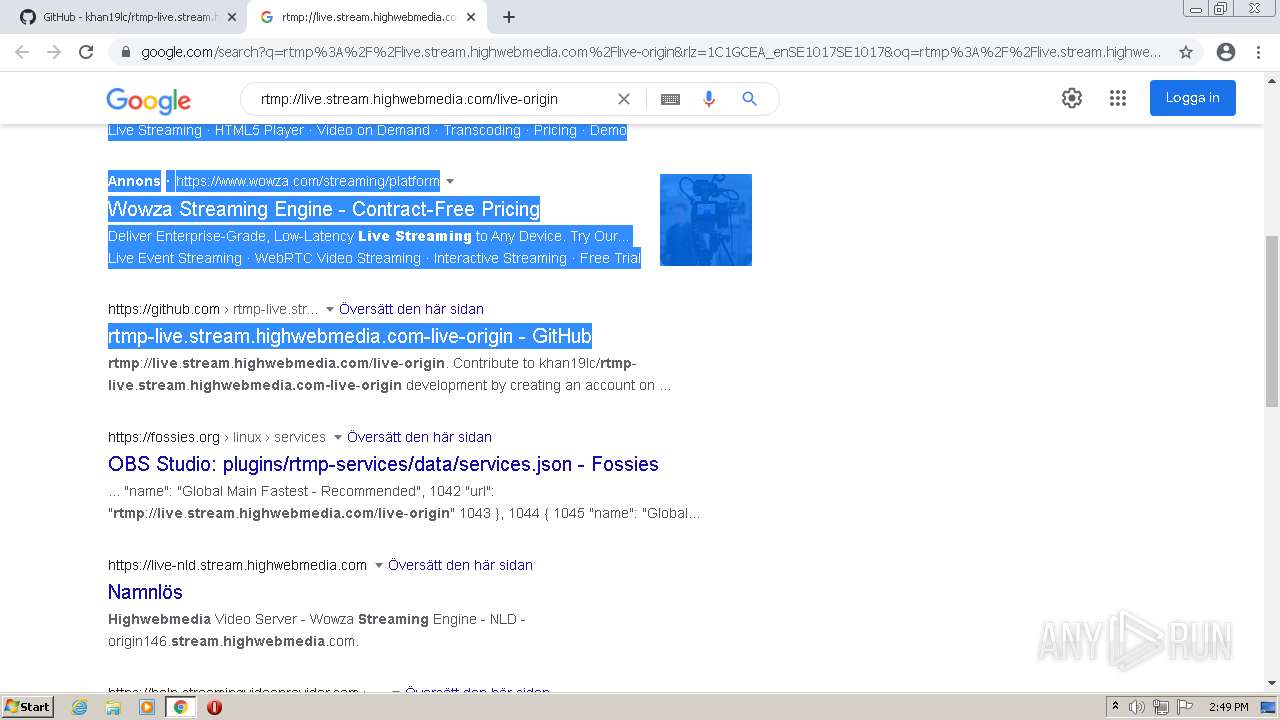The width and height of the screenshot is (1280, 720).
Task: Click the network tray icon
Action: point(1161,707)
